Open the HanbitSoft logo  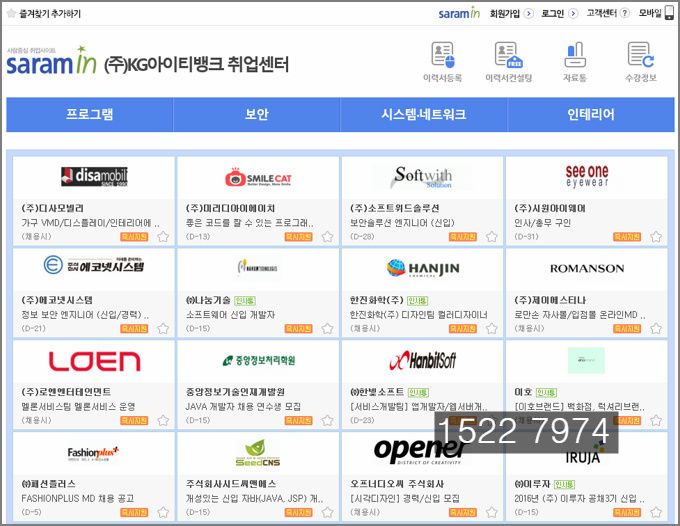click(423, 360)
